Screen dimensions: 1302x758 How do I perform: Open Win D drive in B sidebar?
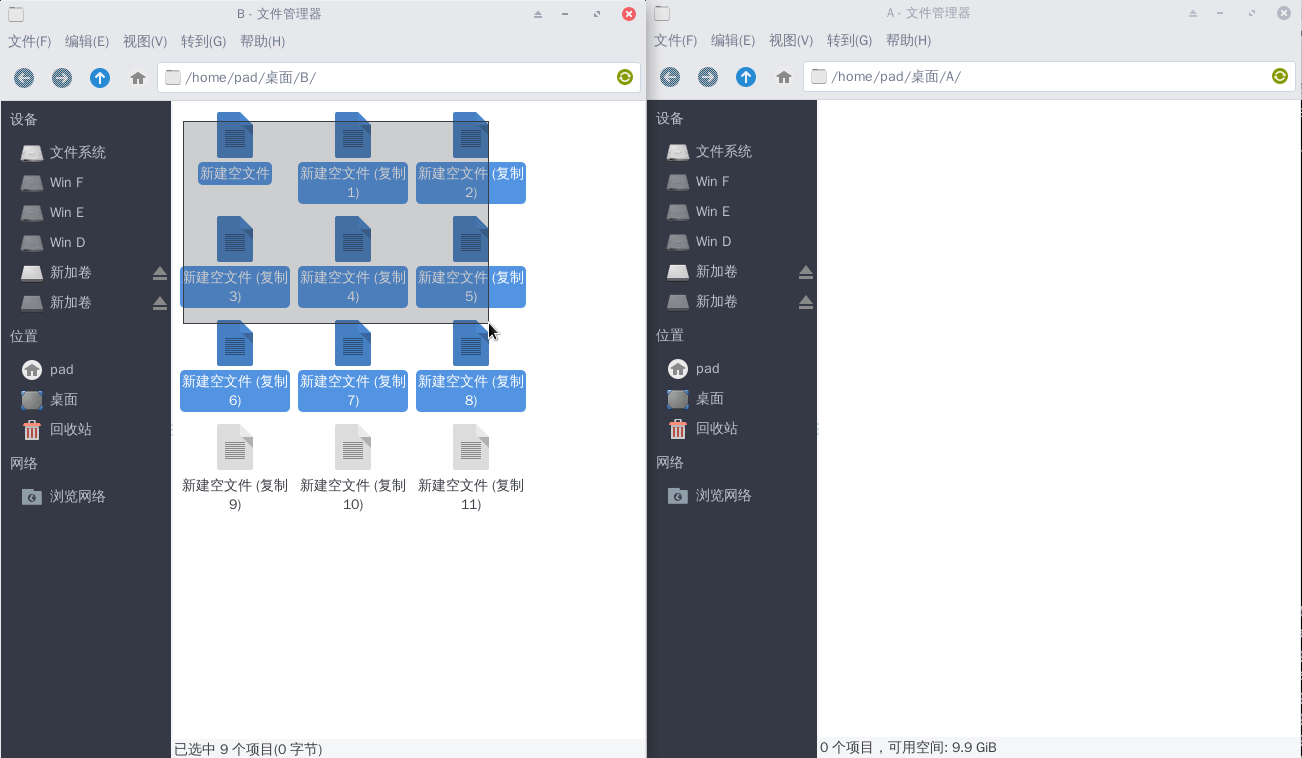[x=67, y=242]
